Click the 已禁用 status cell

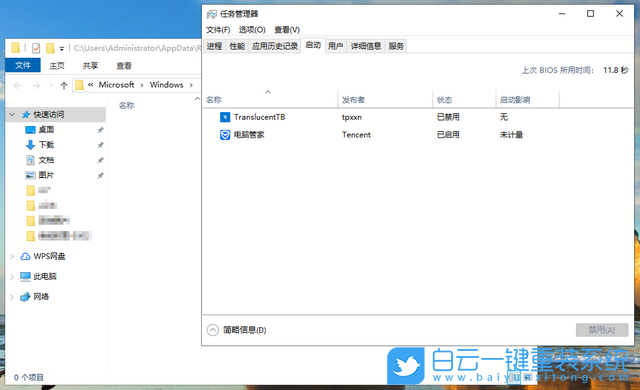448,117
